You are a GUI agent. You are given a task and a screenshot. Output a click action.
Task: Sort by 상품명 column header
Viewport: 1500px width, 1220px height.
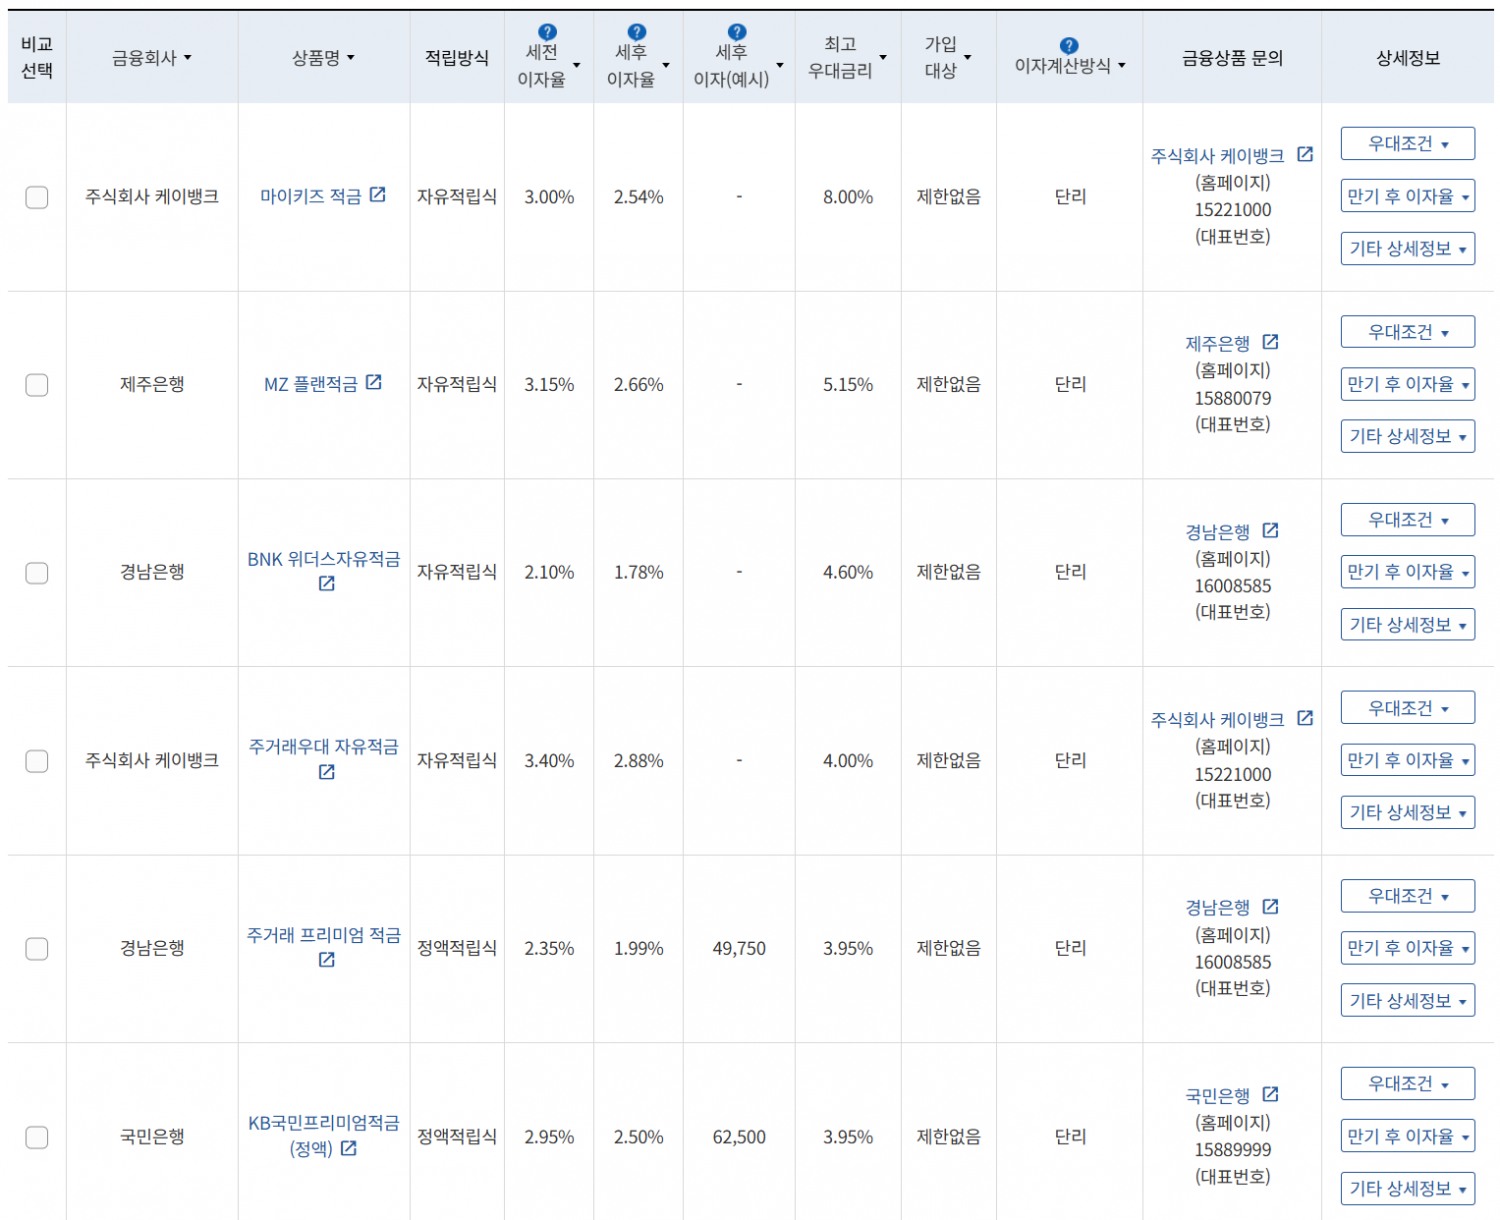pos(323,58)
